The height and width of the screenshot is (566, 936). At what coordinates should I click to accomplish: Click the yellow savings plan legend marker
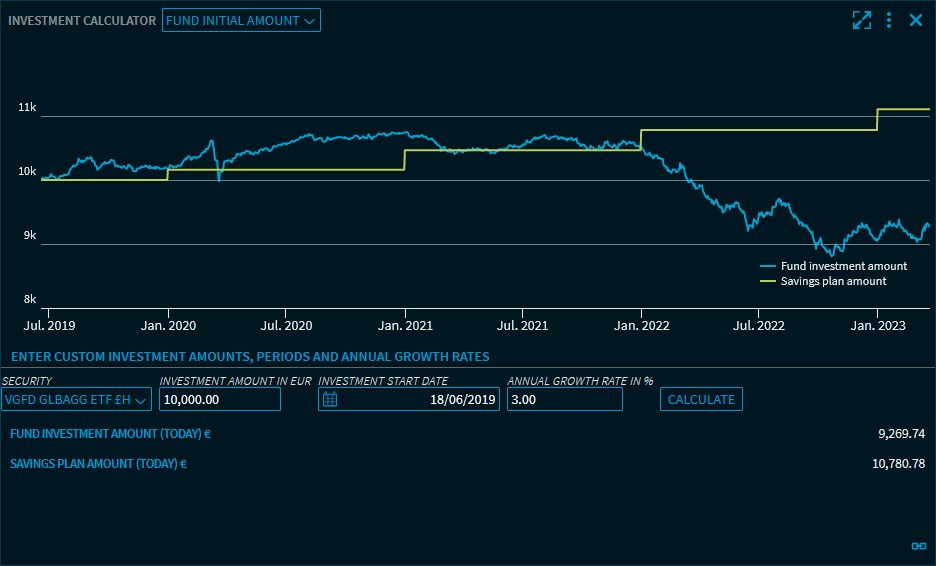point(768,282)
